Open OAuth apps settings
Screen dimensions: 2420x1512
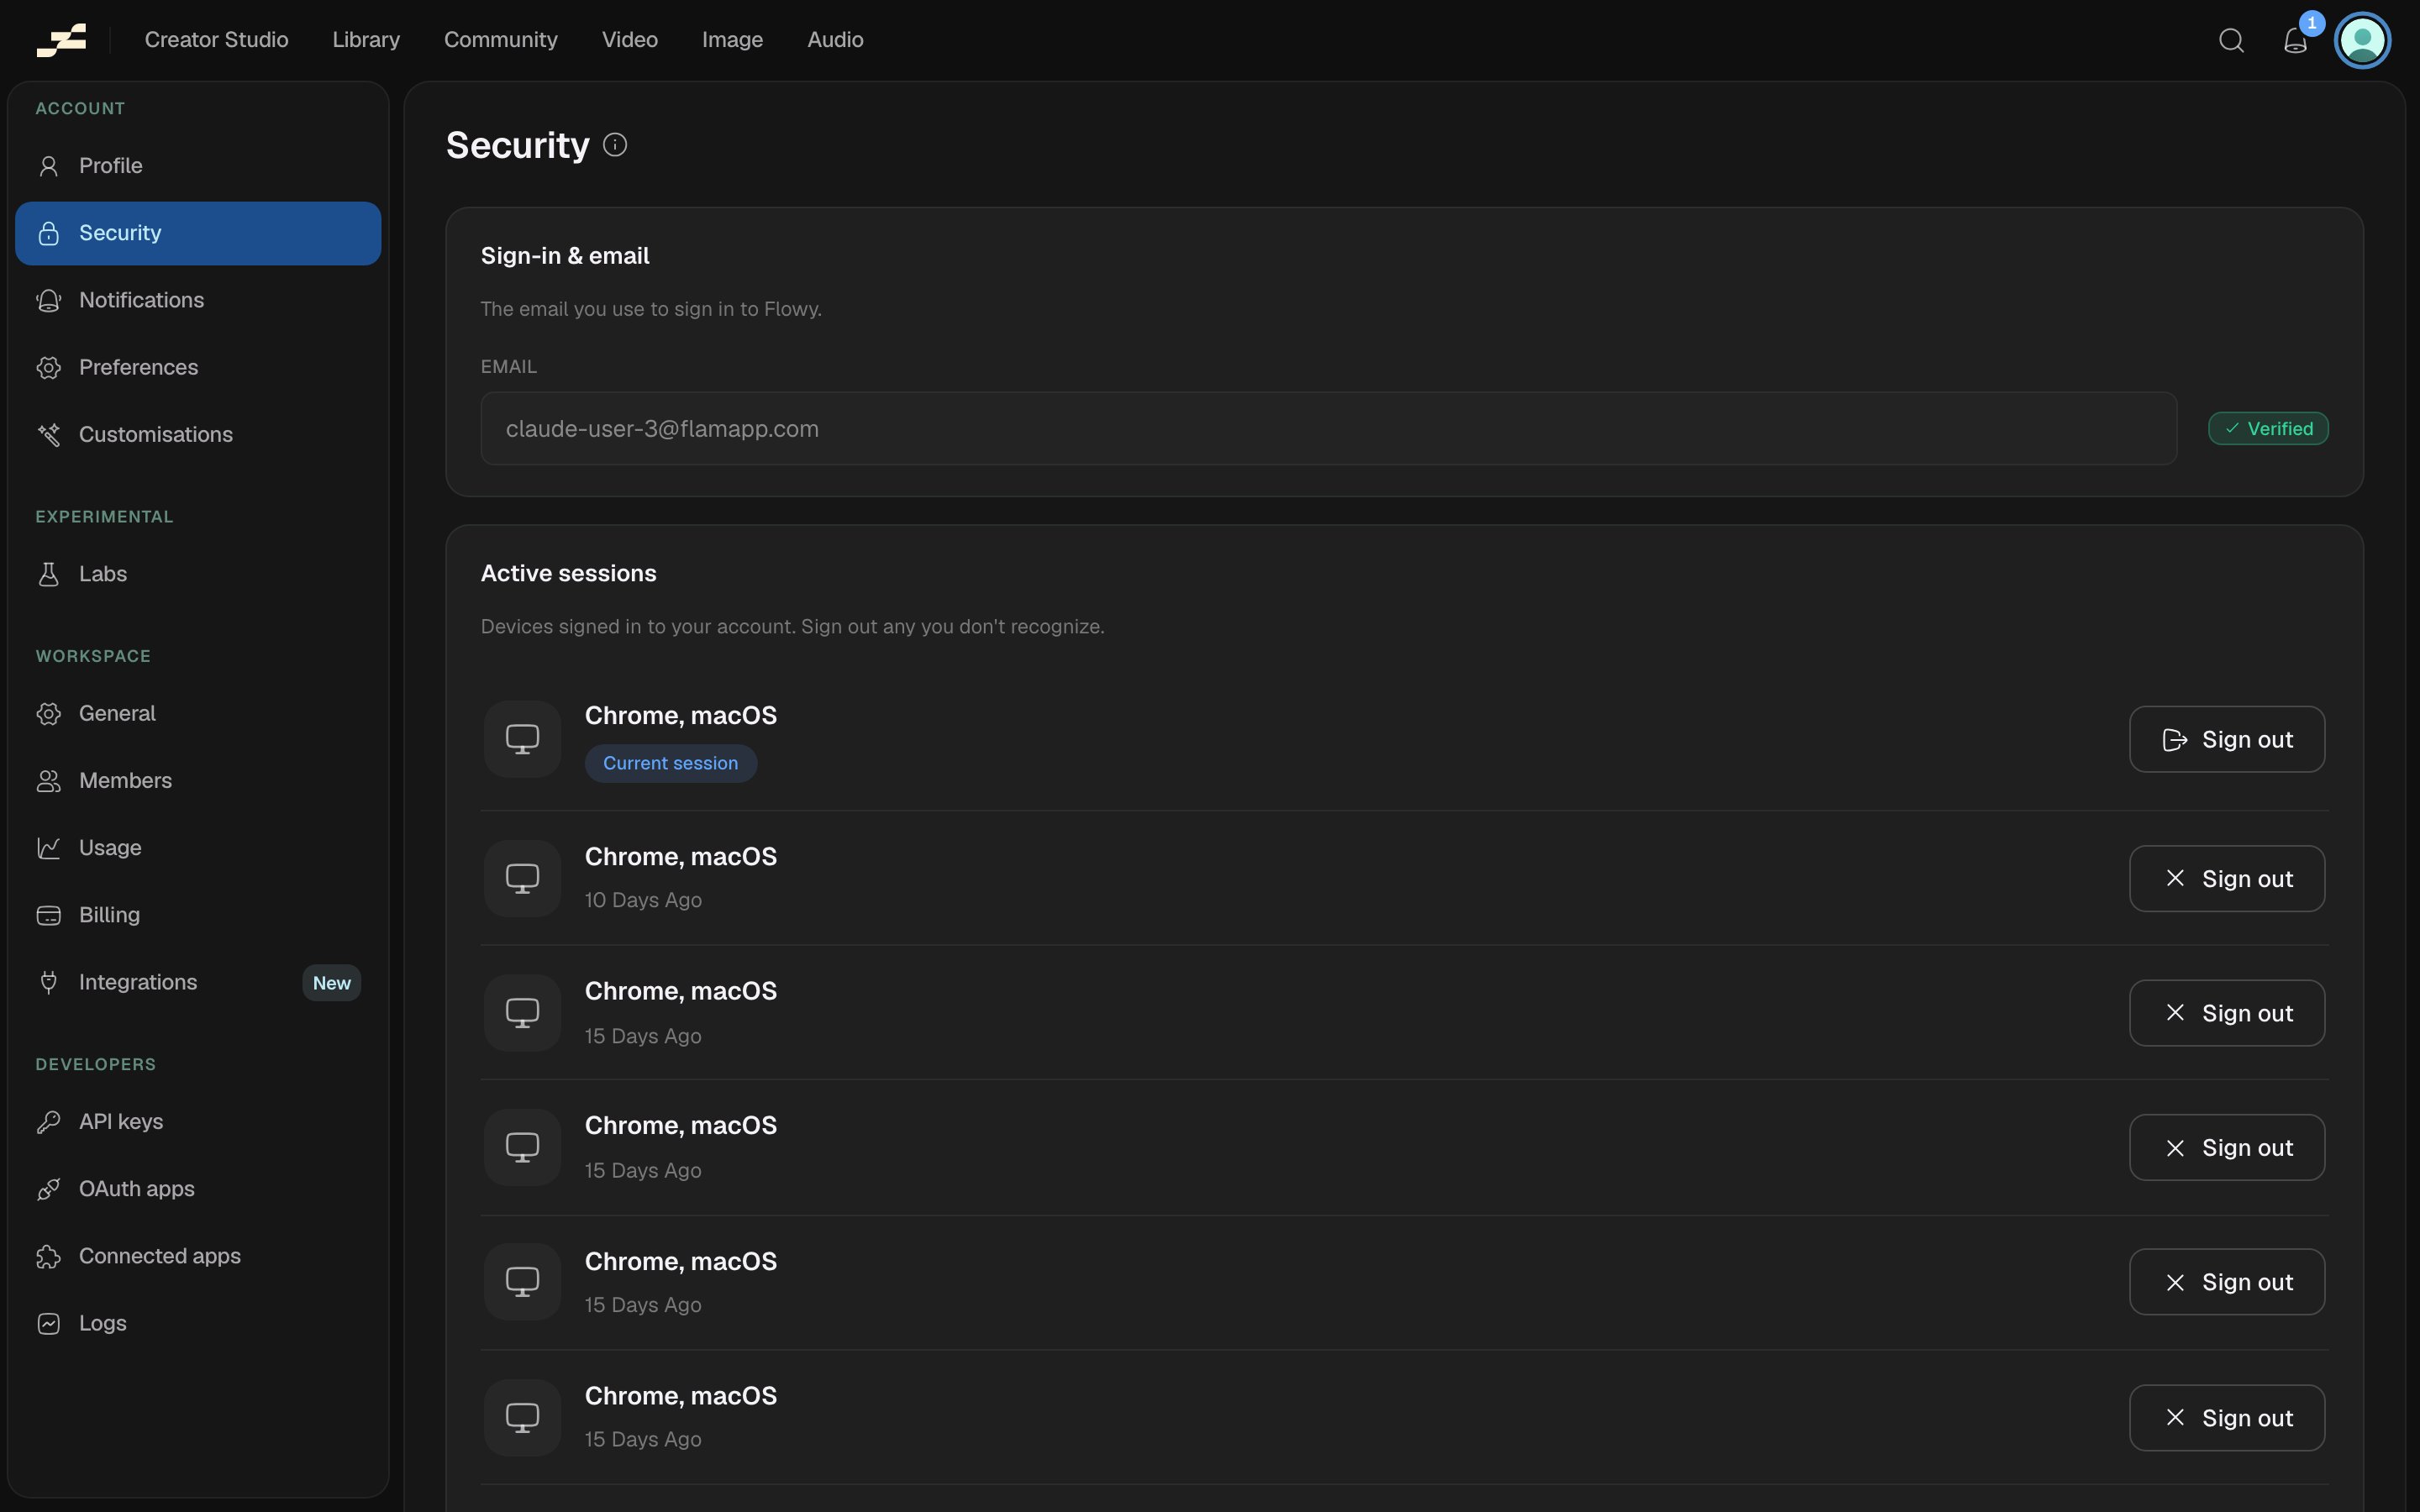point(198,1189)
